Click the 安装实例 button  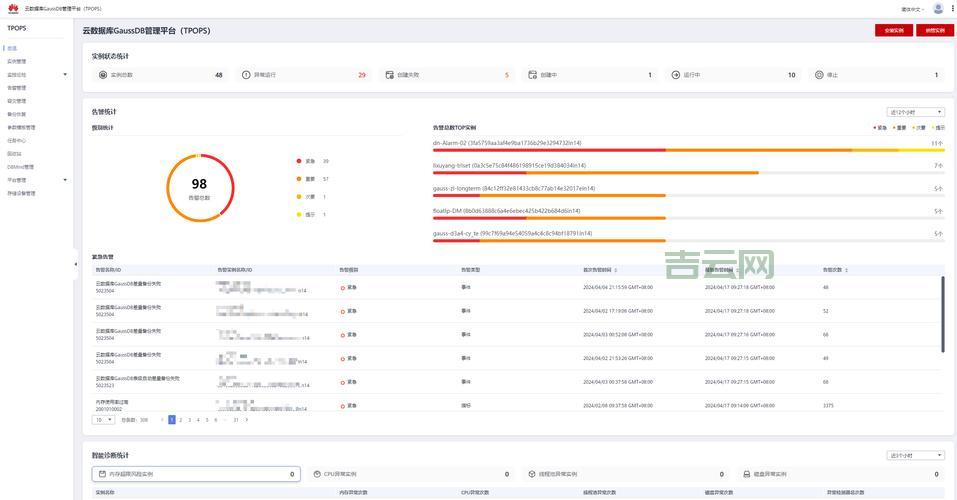893,31
